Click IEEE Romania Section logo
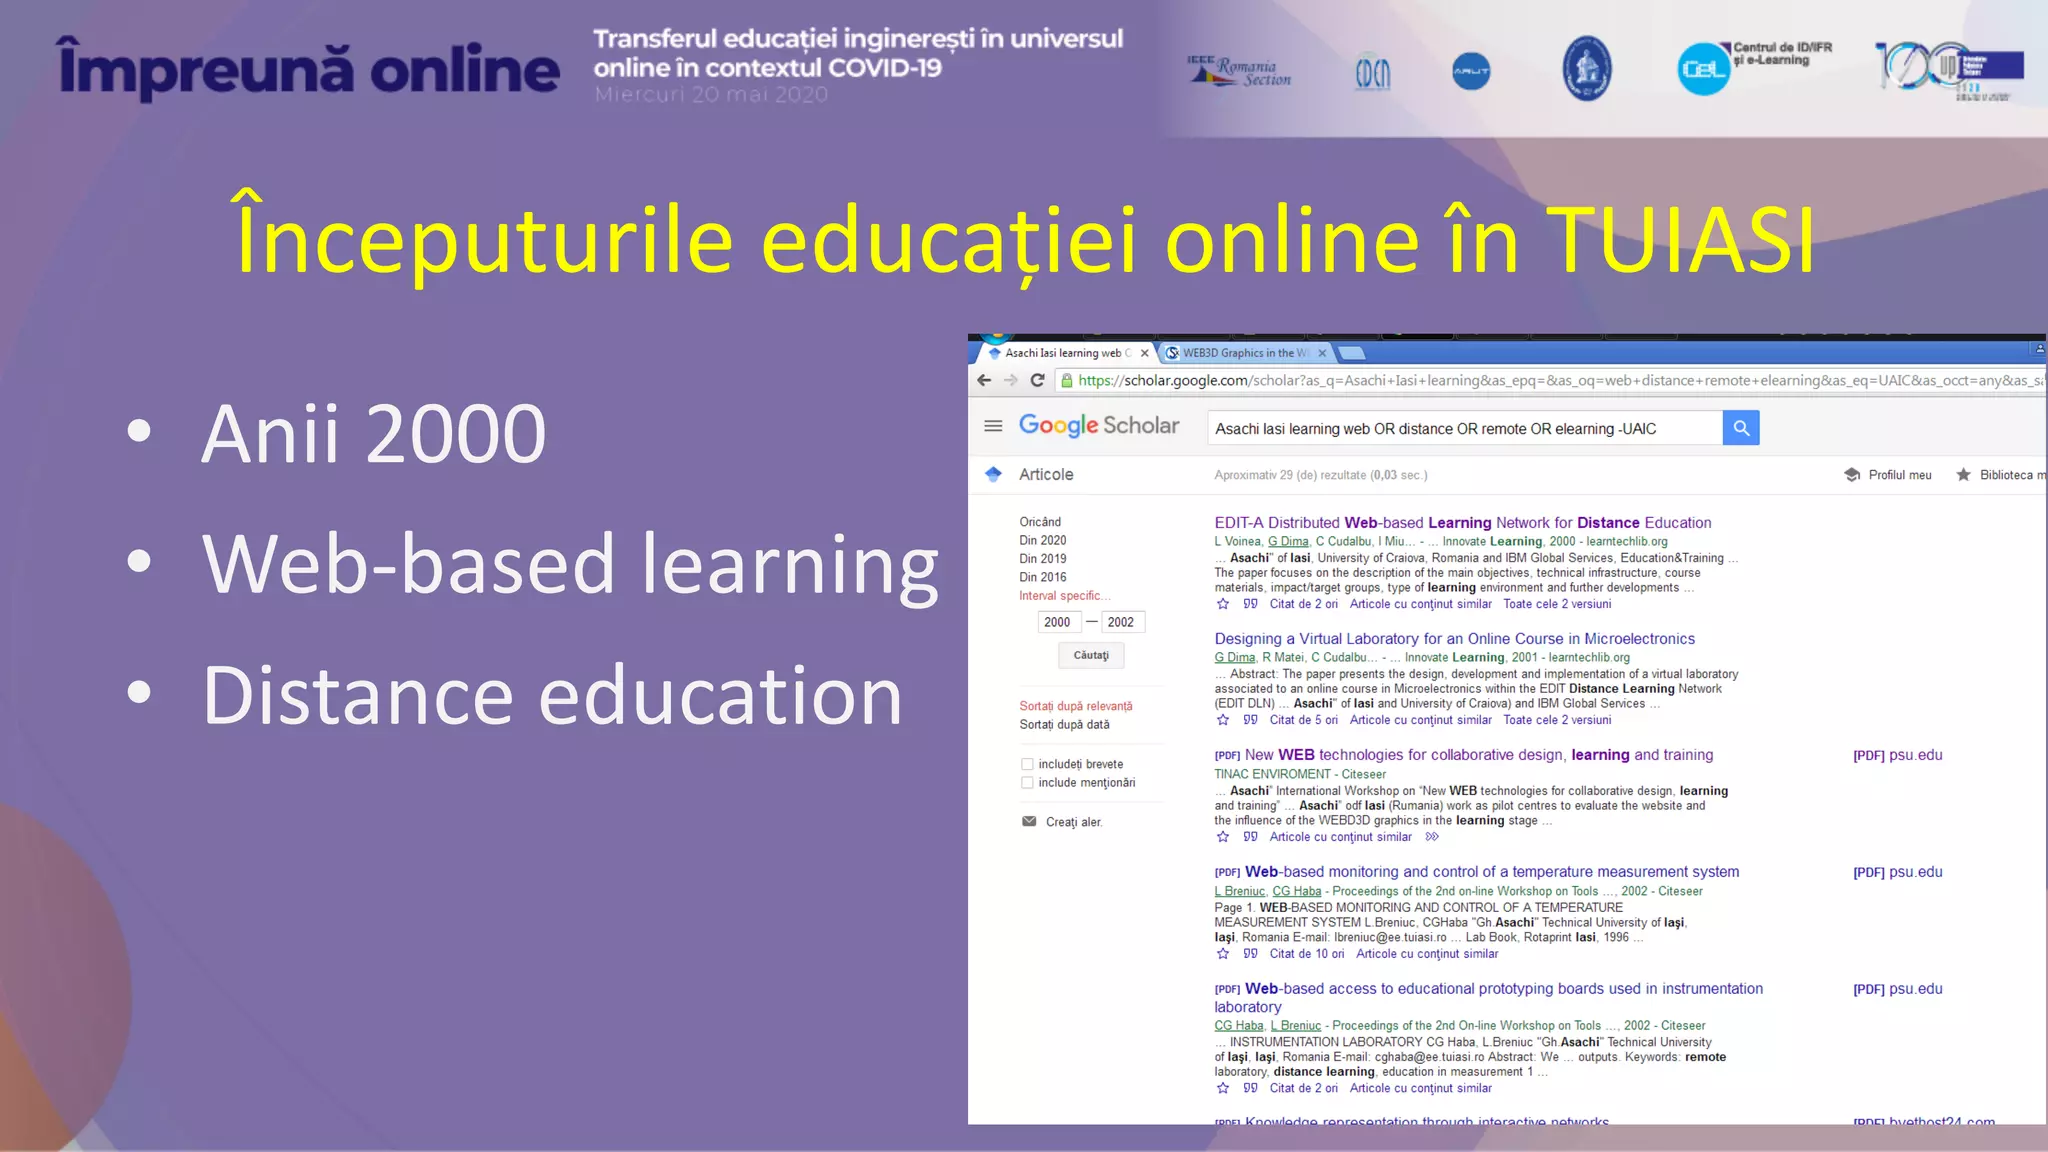 point(1239,71)
